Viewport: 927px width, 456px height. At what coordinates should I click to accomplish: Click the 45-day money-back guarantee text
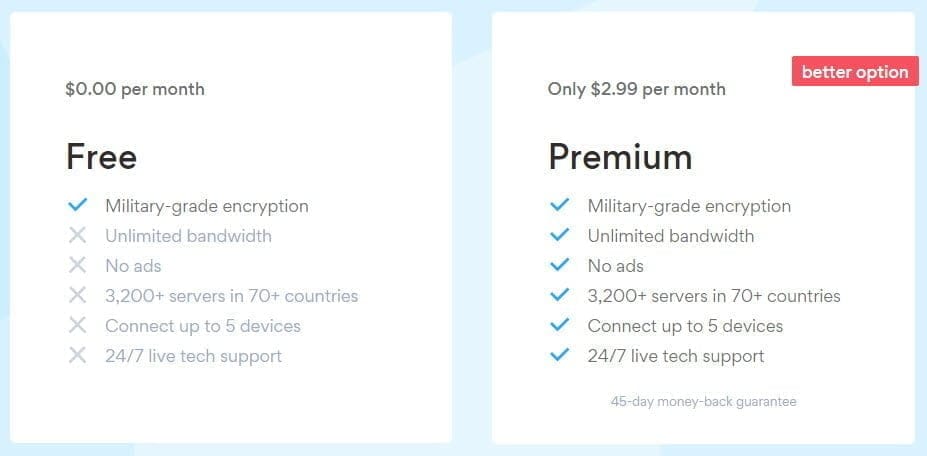(703, 402)
